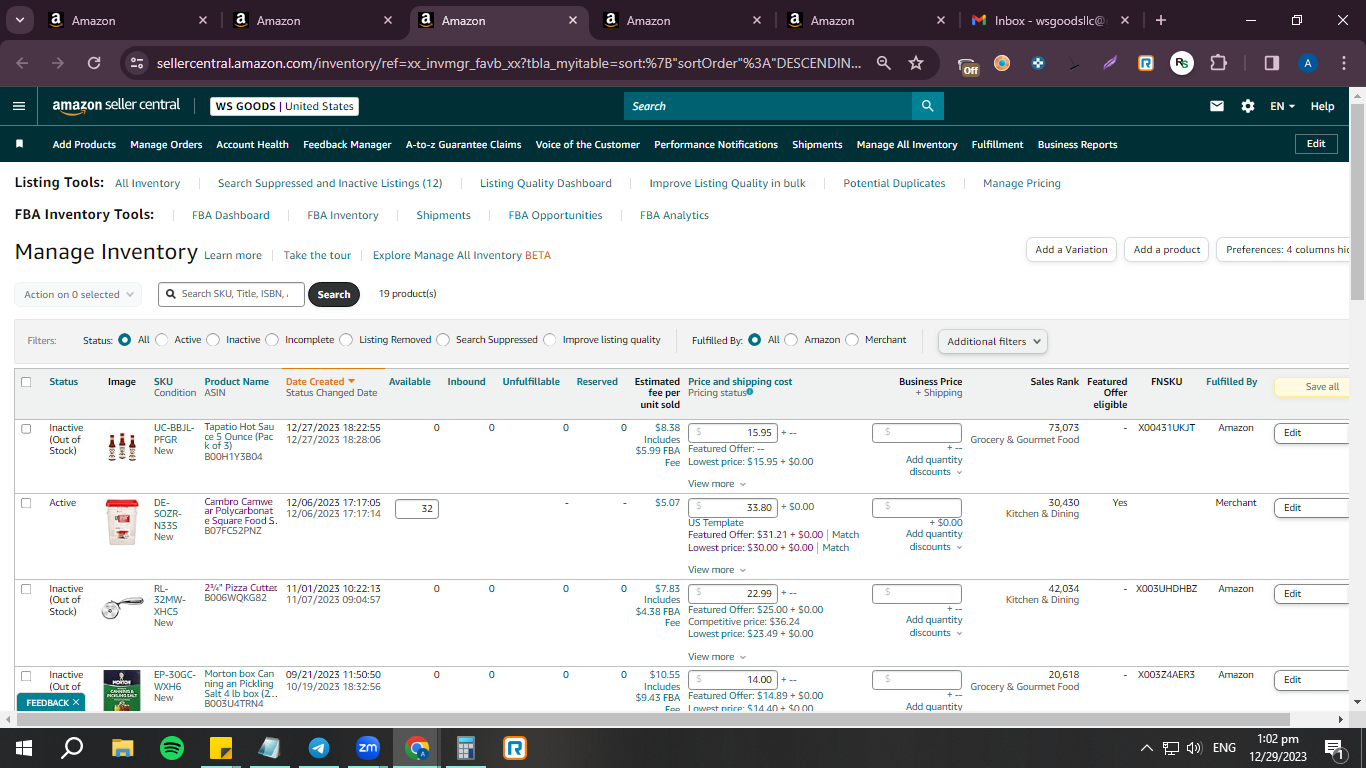Click Edit for the Cambro Camwear row
The height and width of the screenshot is (768, 1366).
(1311, 508)
